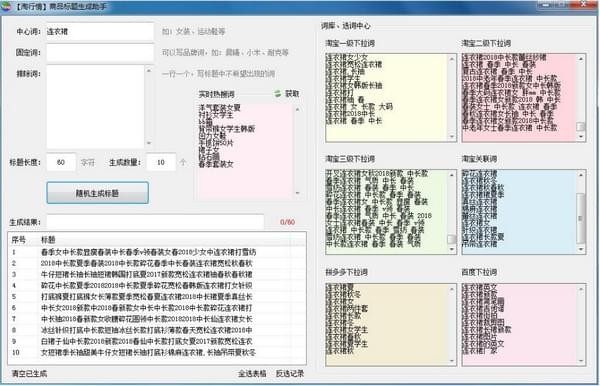Image resolution: width=600 pixels, height=386 pixels.
Task: Click the 标题 column header in results table
Action: pyautogui.click(x=48, y=240)
